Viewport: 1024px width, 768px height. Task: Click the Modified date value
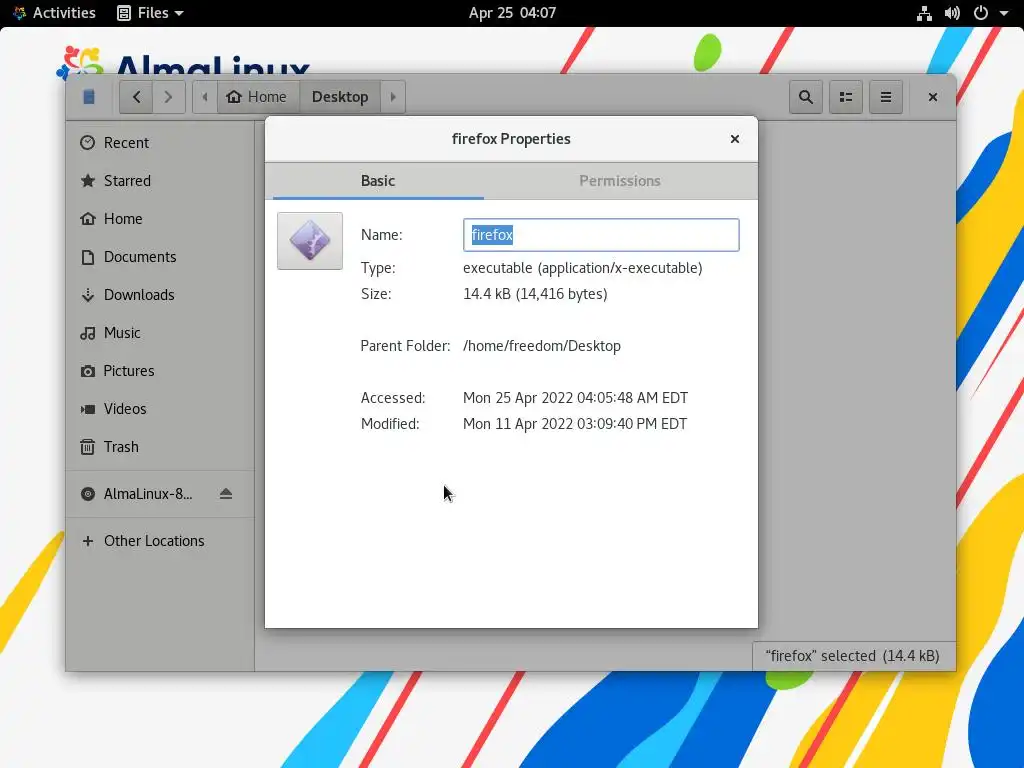pos(575,424)
